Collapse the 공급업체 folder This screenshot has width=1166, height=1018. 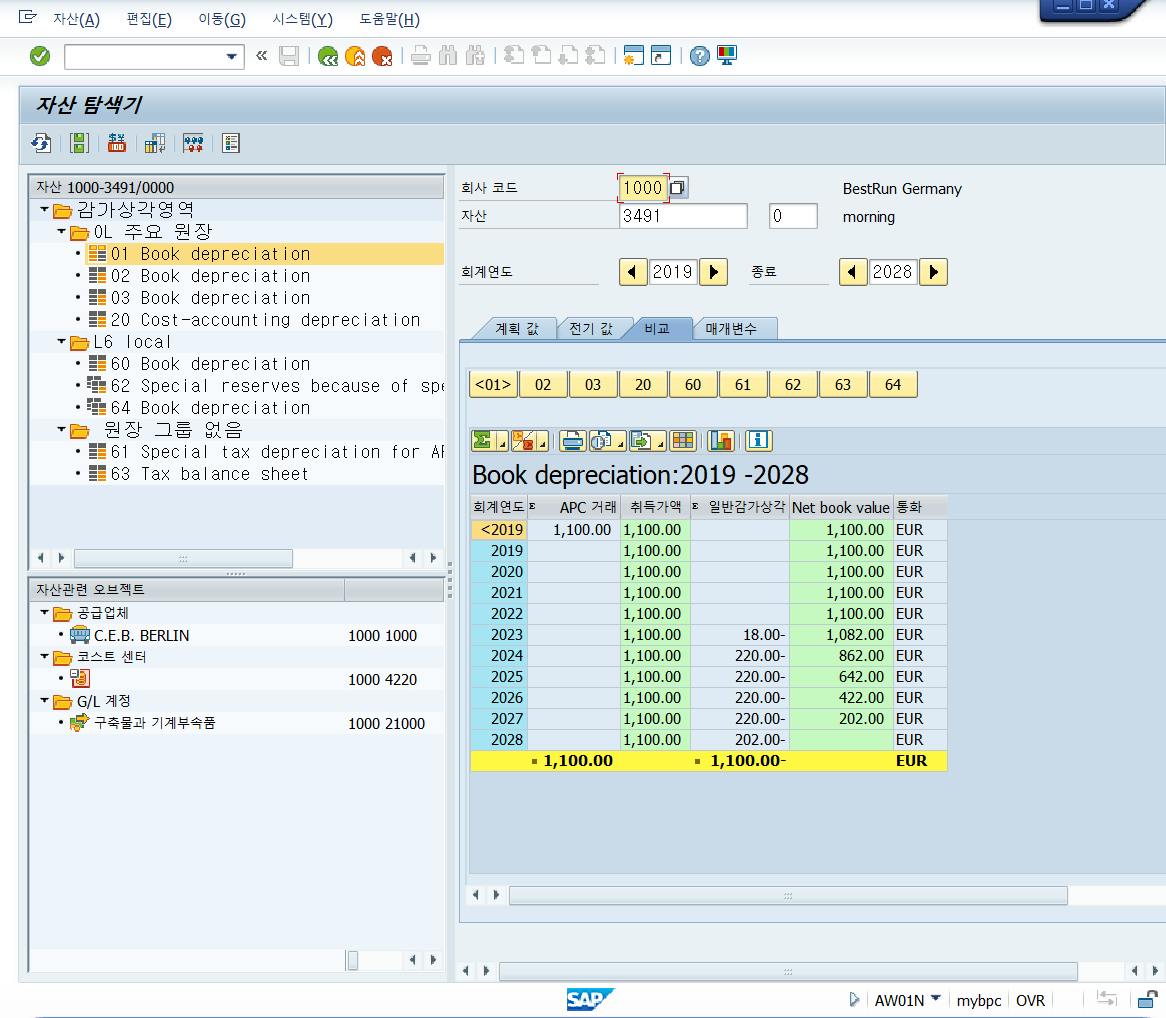pos(45,613)
